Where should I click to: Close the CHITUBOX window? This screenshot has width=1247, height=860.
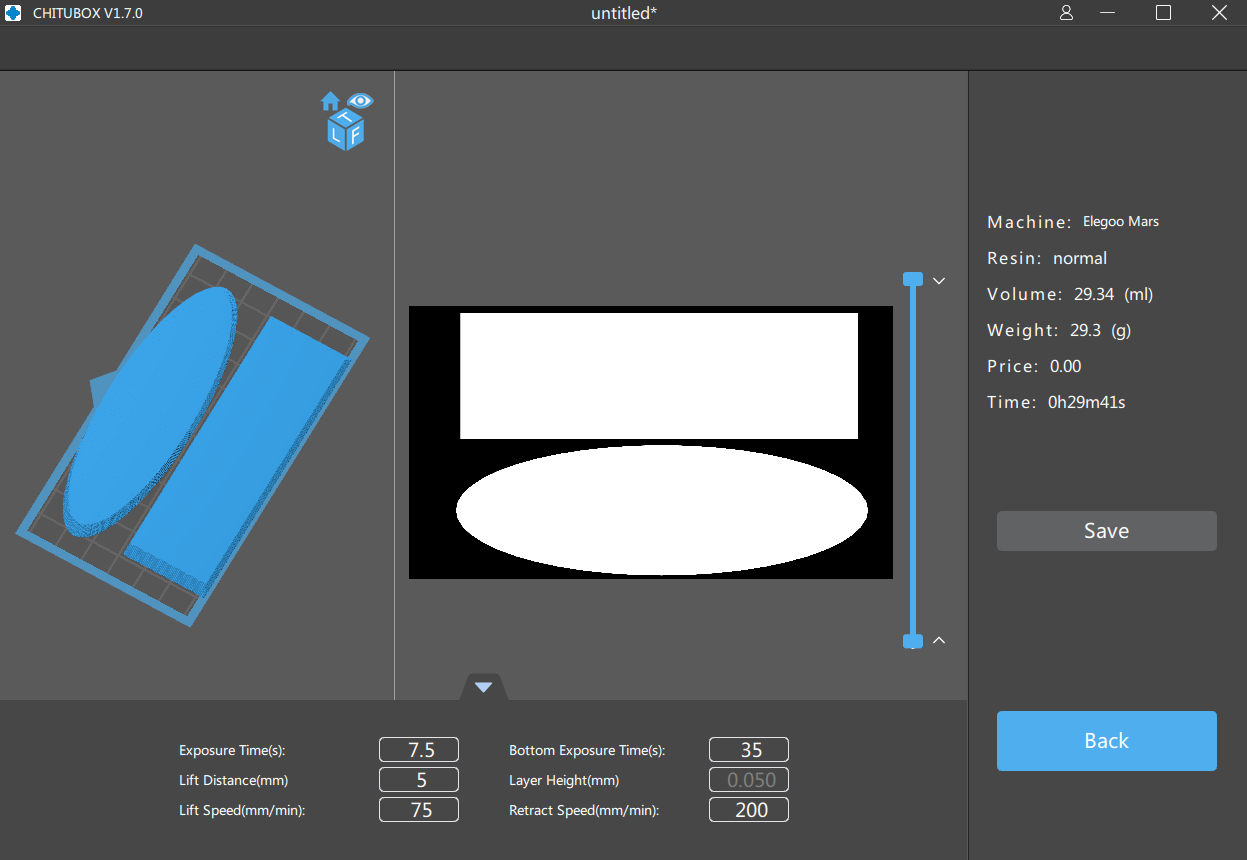1218,13
